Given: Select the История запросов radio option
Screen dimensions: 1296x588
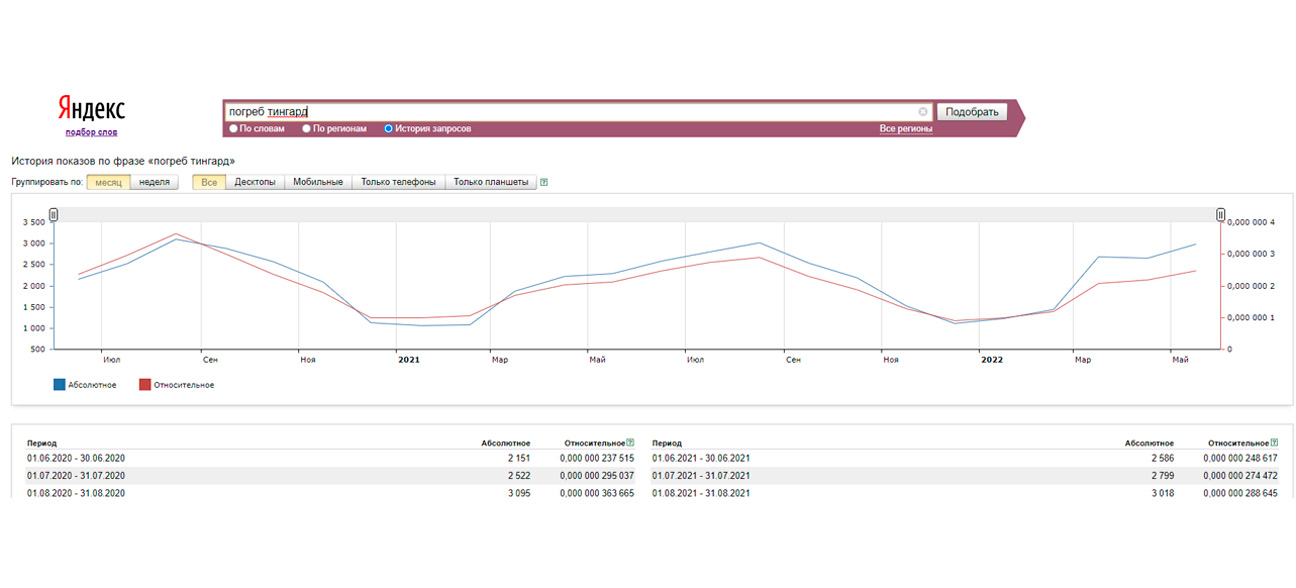Looking at the screenshot, I should [389, 129].
